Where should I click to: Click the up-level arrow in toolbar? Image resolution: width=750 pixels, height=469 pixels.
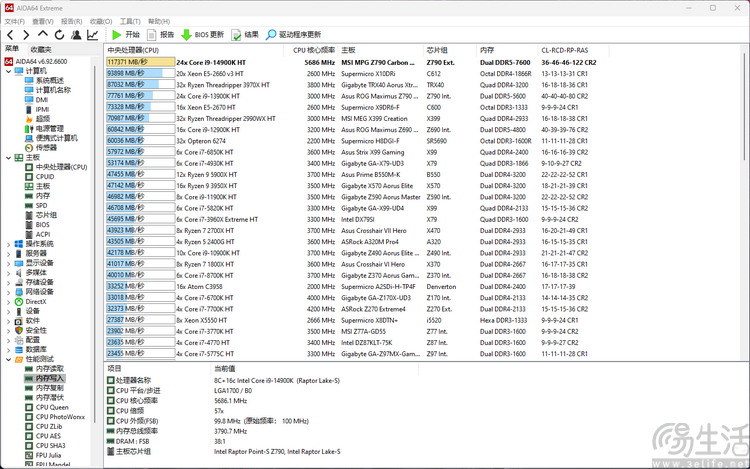(41, 35)
